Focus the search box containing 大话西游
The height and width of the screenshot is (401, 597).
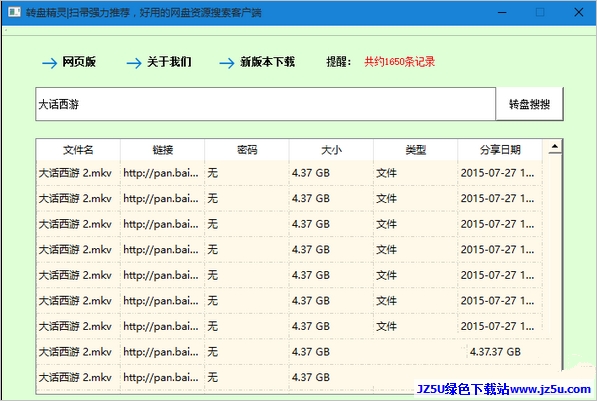(x=266, y=104)
